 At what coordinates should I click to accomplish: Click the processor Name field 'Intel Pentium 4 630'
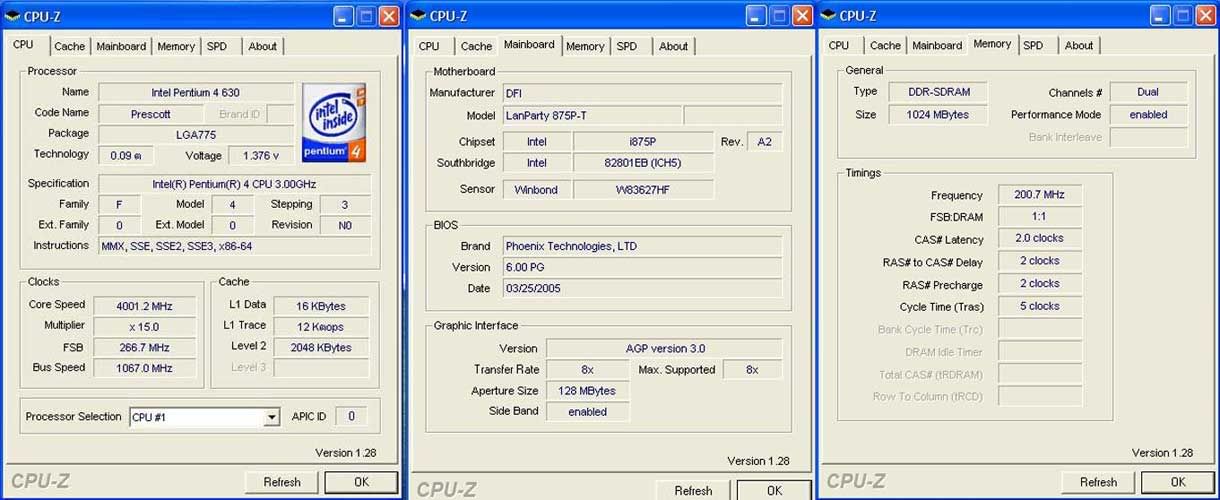tap(196, 92)
